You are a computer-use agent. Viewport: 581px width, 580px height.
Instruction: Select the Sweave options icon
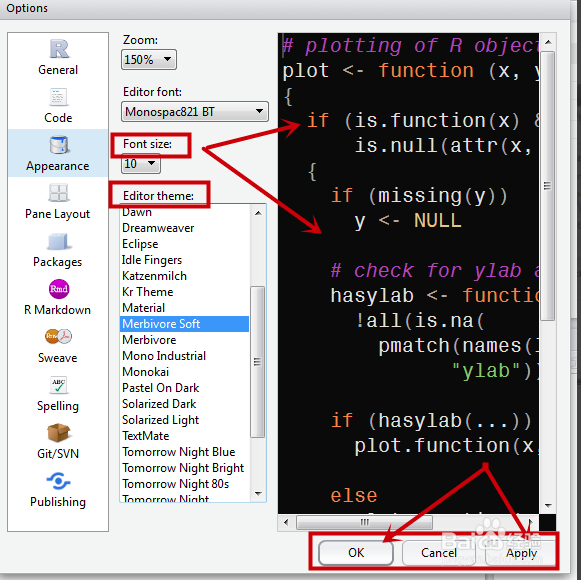(x=59, y=337)
